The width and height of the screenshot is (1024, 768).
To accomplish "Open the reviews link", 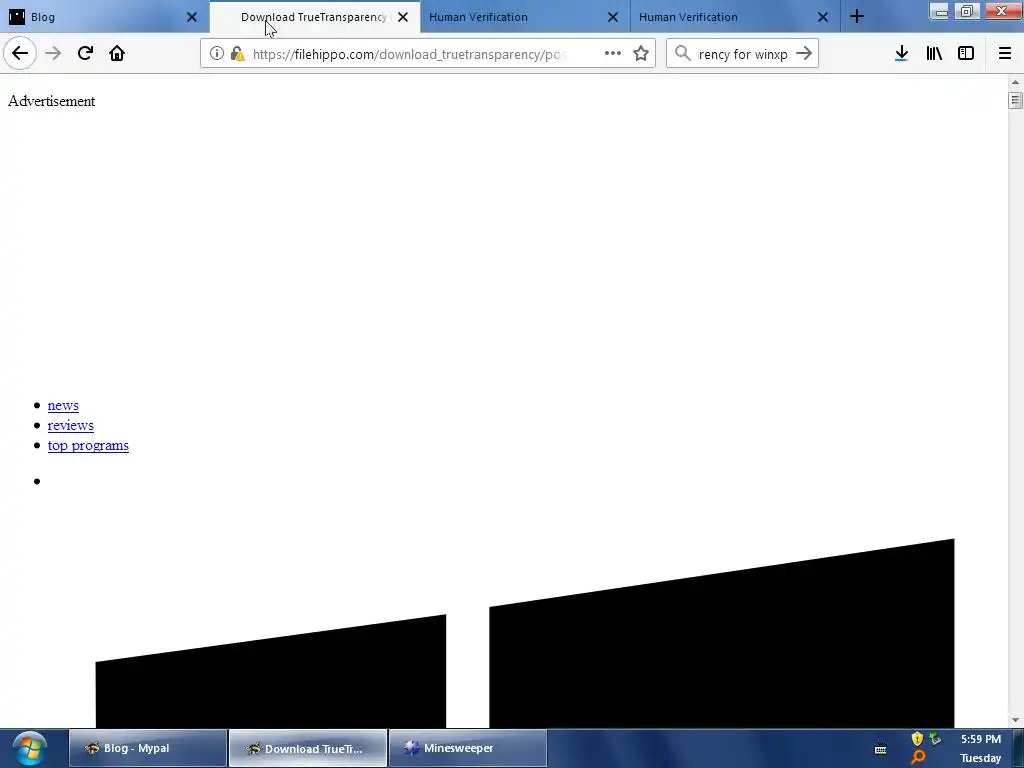I will click(x=71, y=426).
